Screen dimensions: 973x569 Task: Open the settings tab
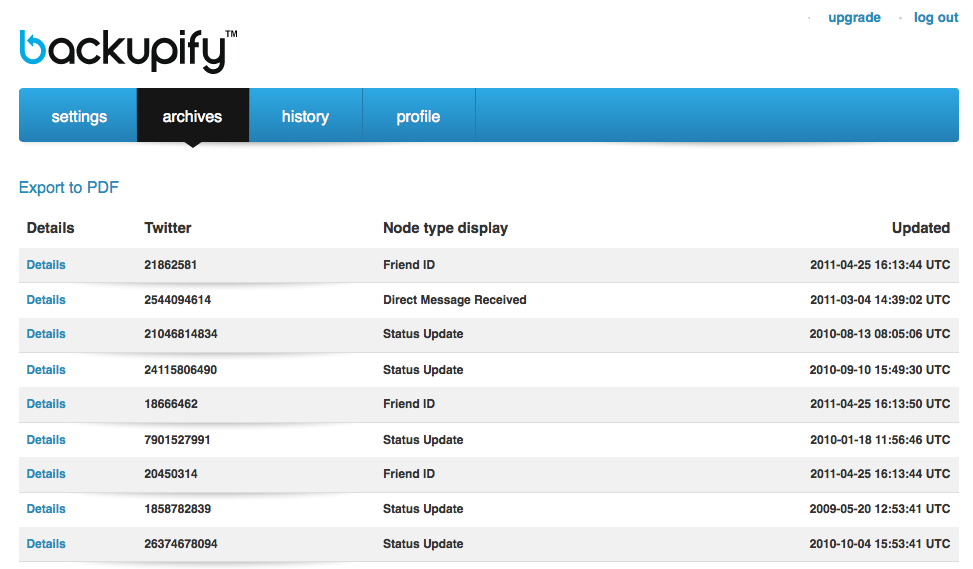click(78, 116)
